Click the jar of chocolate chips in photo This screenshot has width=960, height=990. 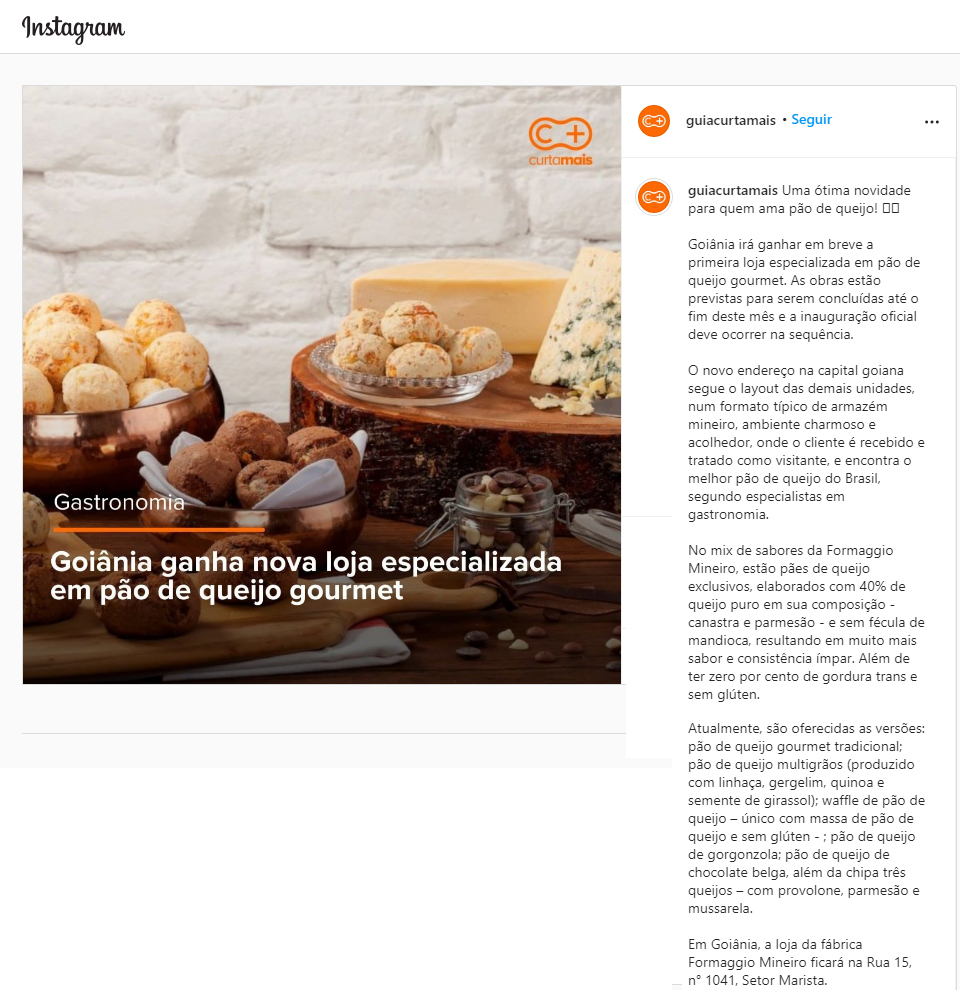(505, 507)
